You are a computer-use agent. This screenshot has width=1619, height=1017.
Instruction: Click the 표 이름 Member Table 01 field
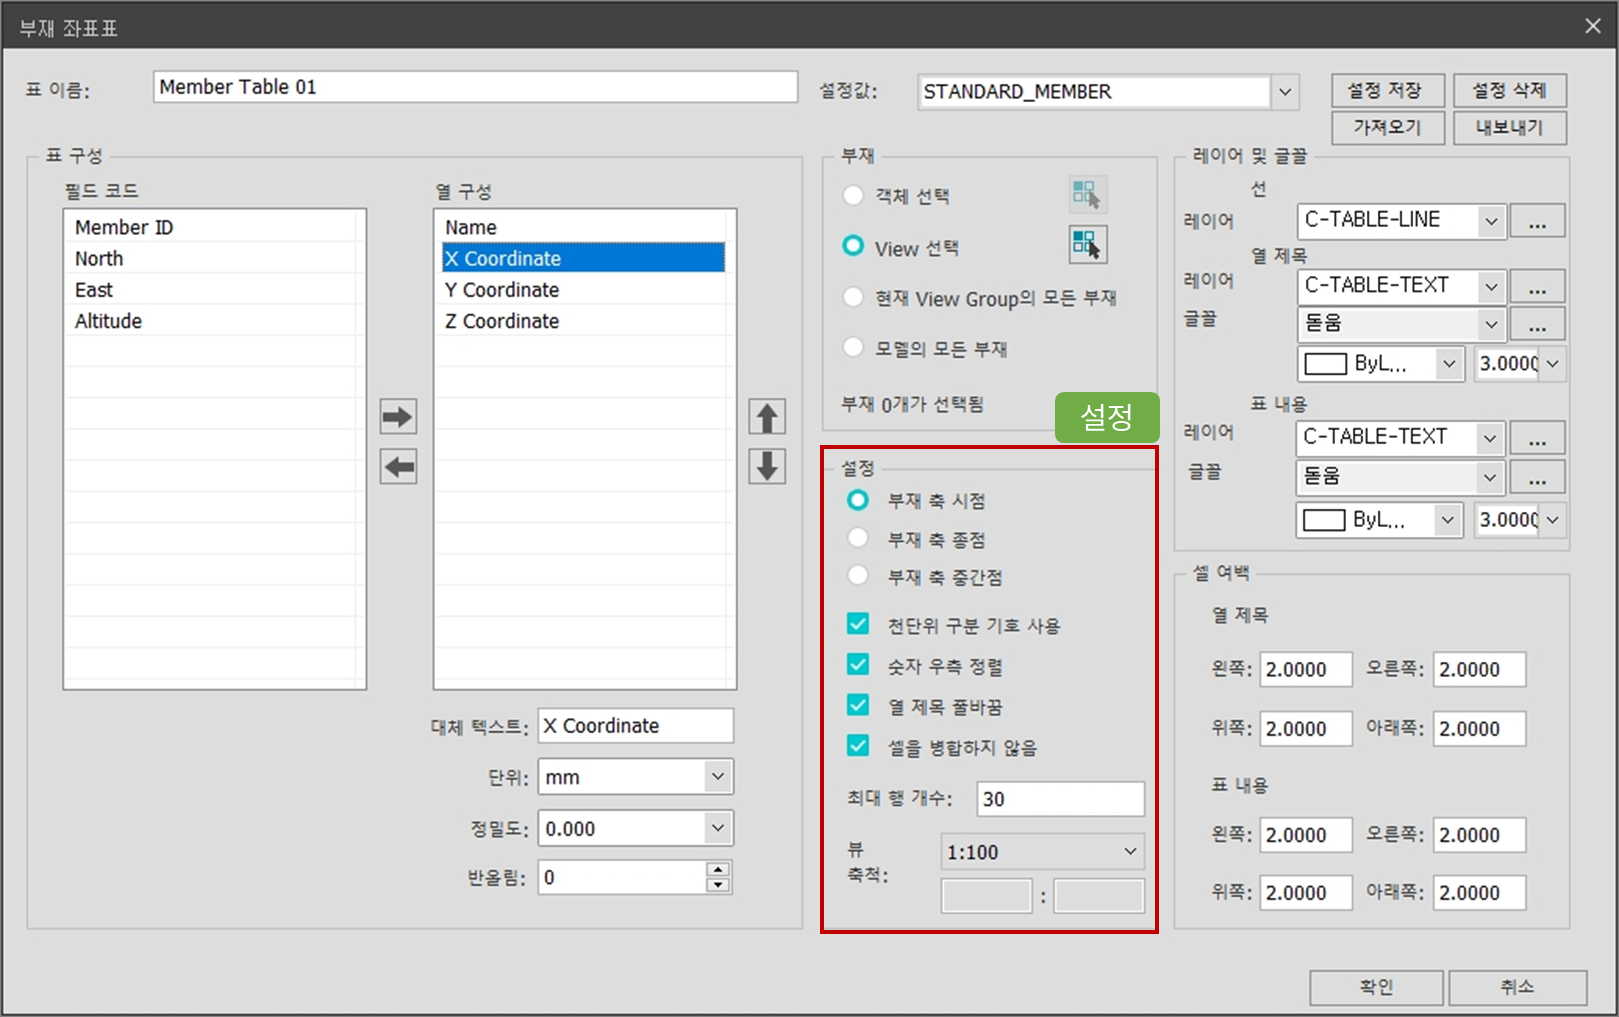pyautogui.click(x=475, y=88)
